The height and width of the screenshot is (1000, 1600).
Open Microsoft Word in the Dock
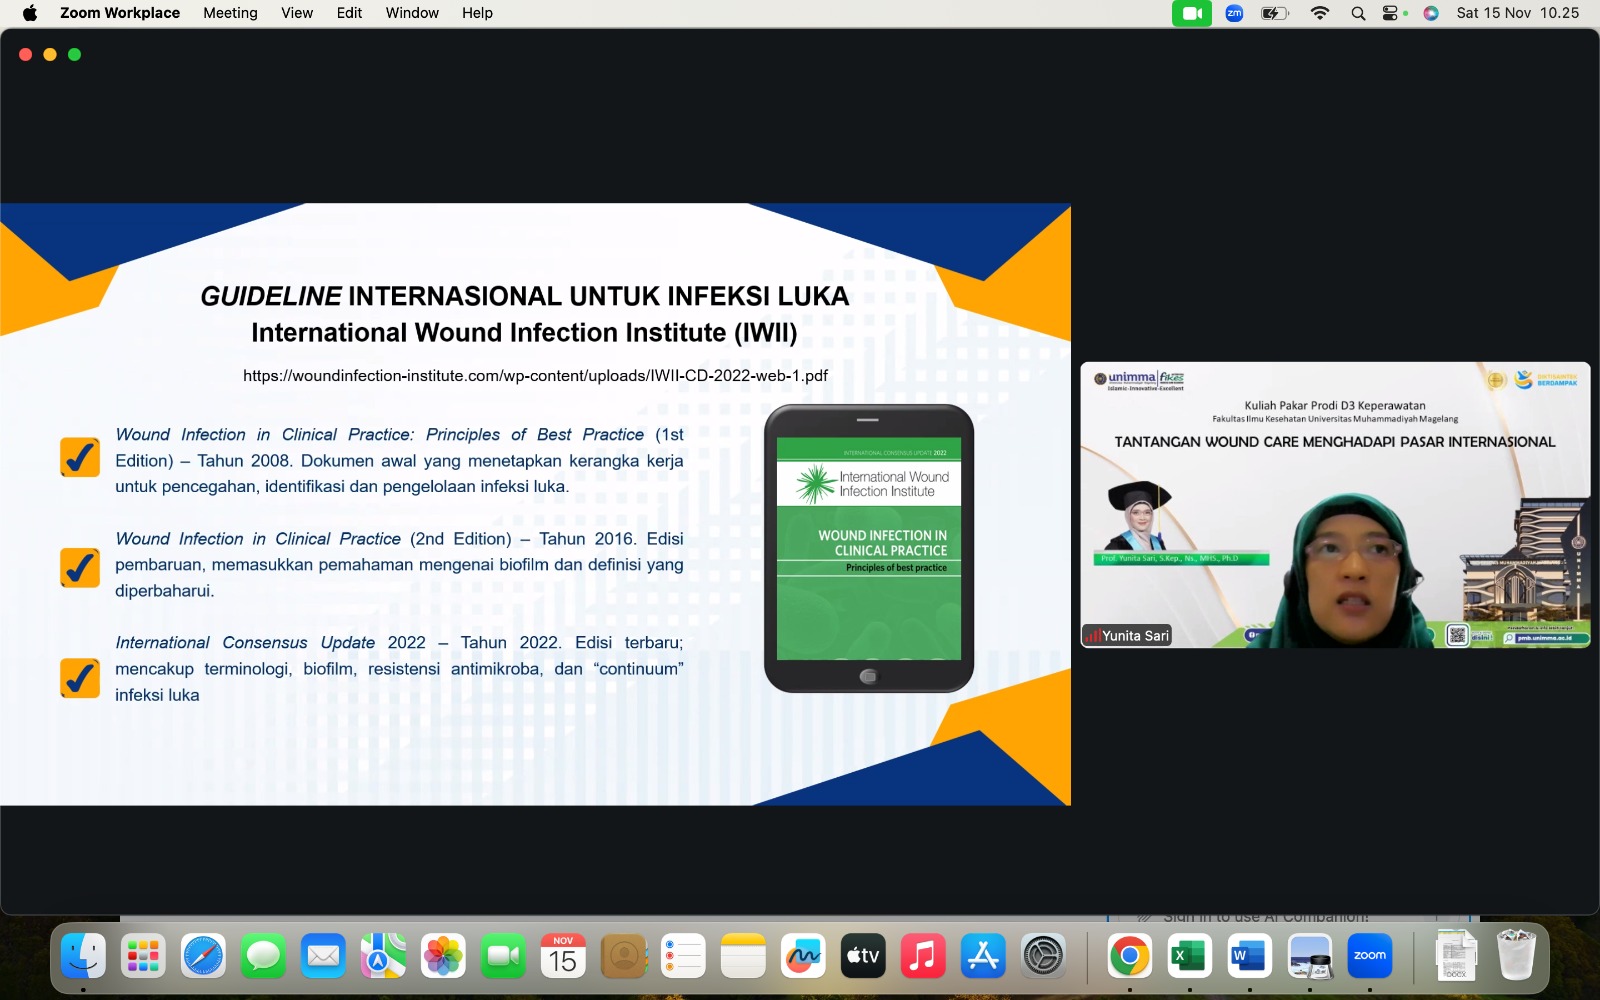(1249, 957)
